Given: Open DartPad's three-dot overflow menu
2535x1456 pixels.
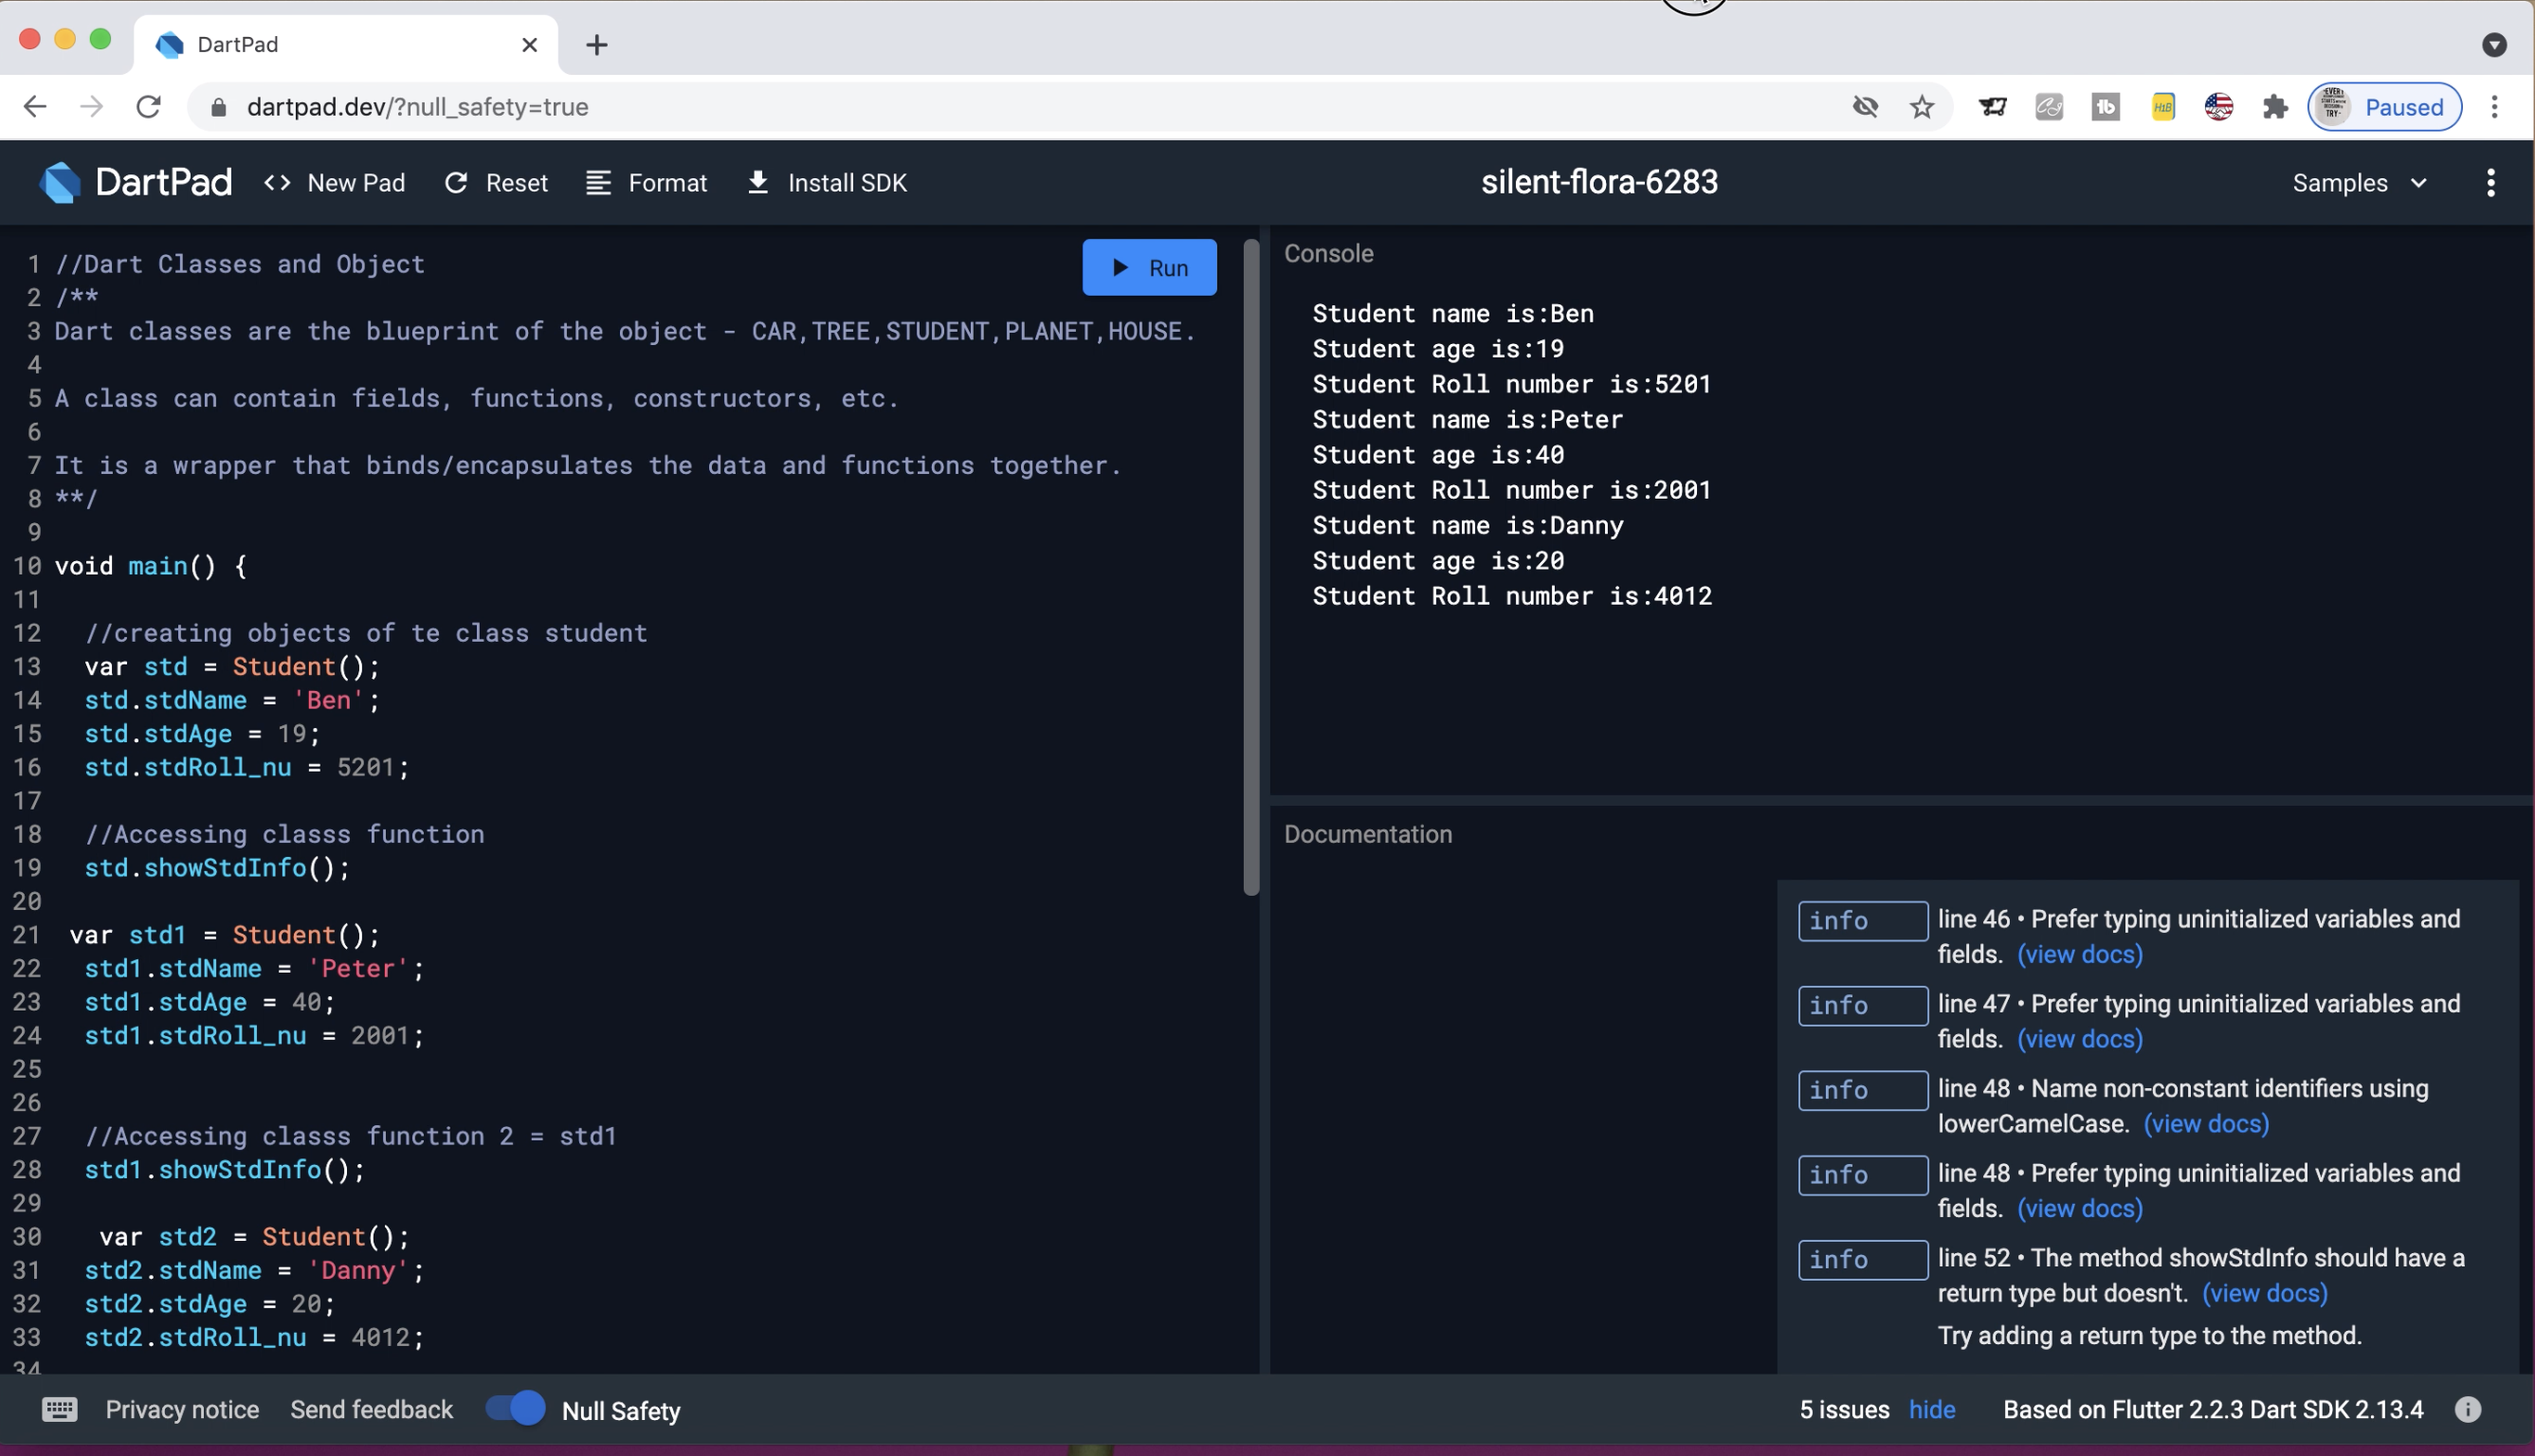Looking at the screenshot, I should point(2491,182).
